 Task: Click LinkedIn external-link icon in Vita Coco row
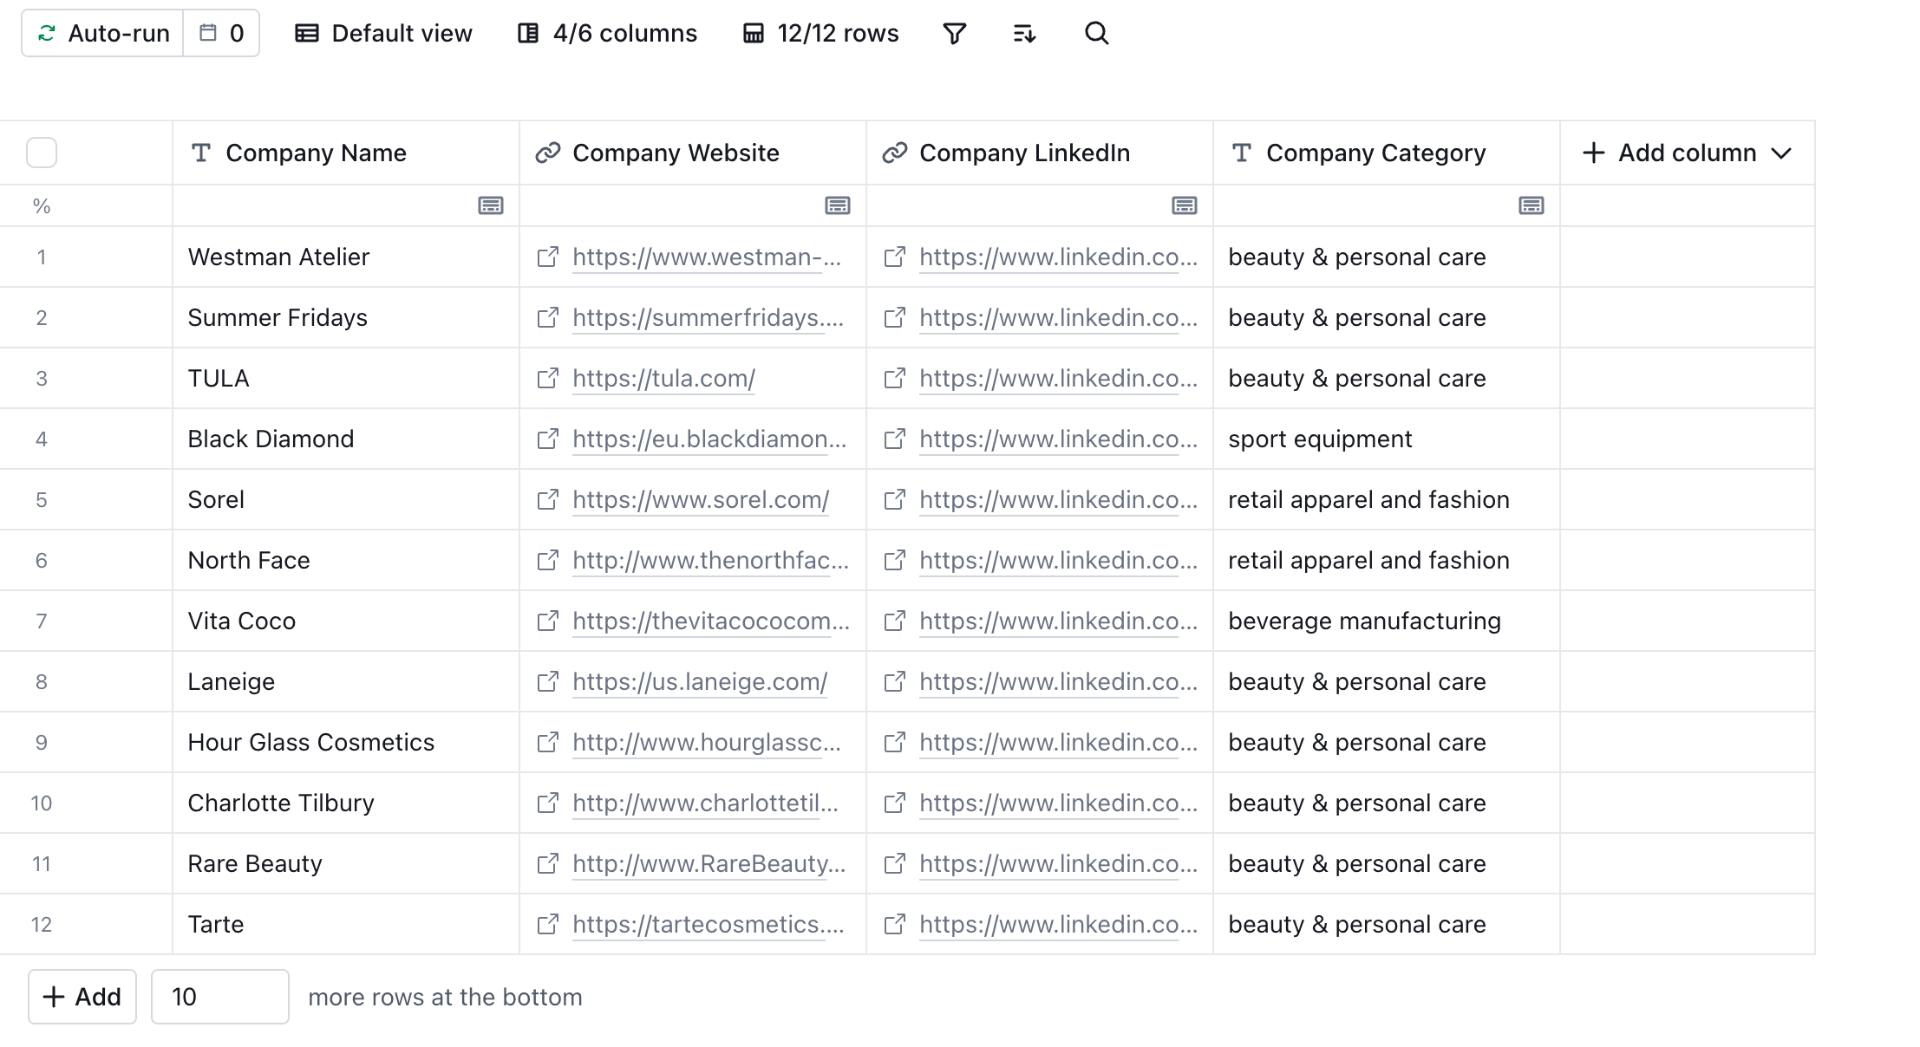pos(895,621)
